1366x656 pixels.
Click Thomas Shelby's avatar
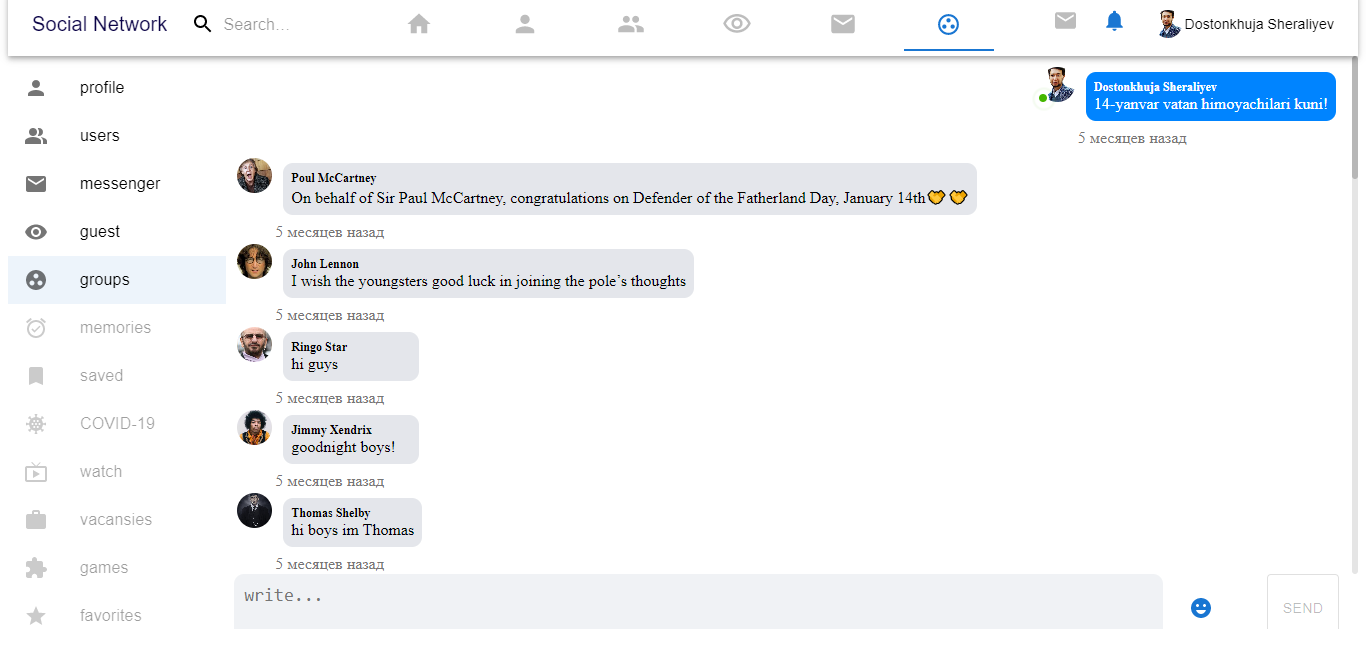pyautogui.click(x=255, y=510)
